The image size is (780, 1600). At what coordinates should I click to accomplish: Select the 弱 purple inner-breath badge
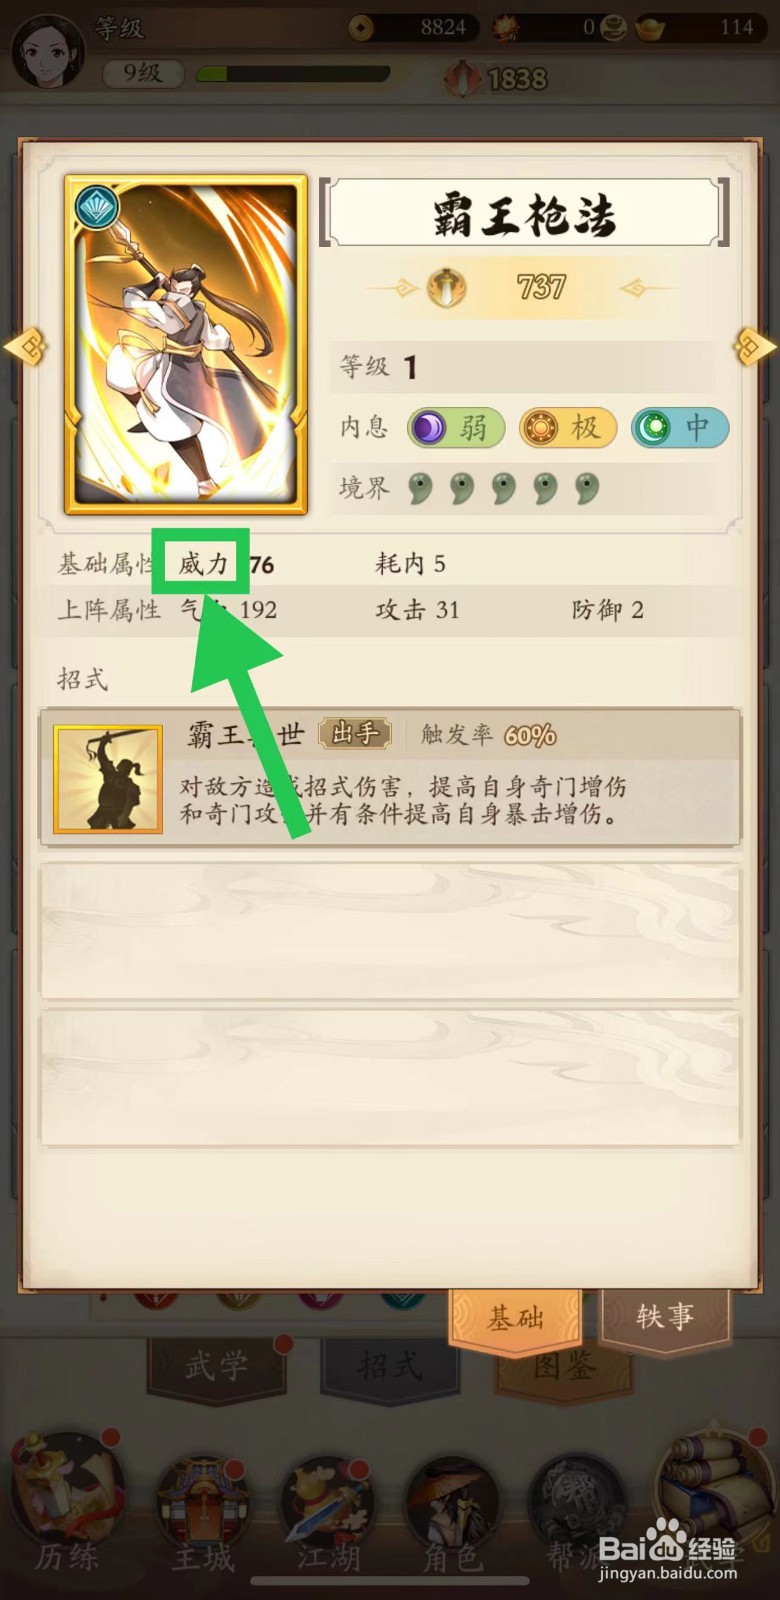pyautogui.click(x=455, y=428)
